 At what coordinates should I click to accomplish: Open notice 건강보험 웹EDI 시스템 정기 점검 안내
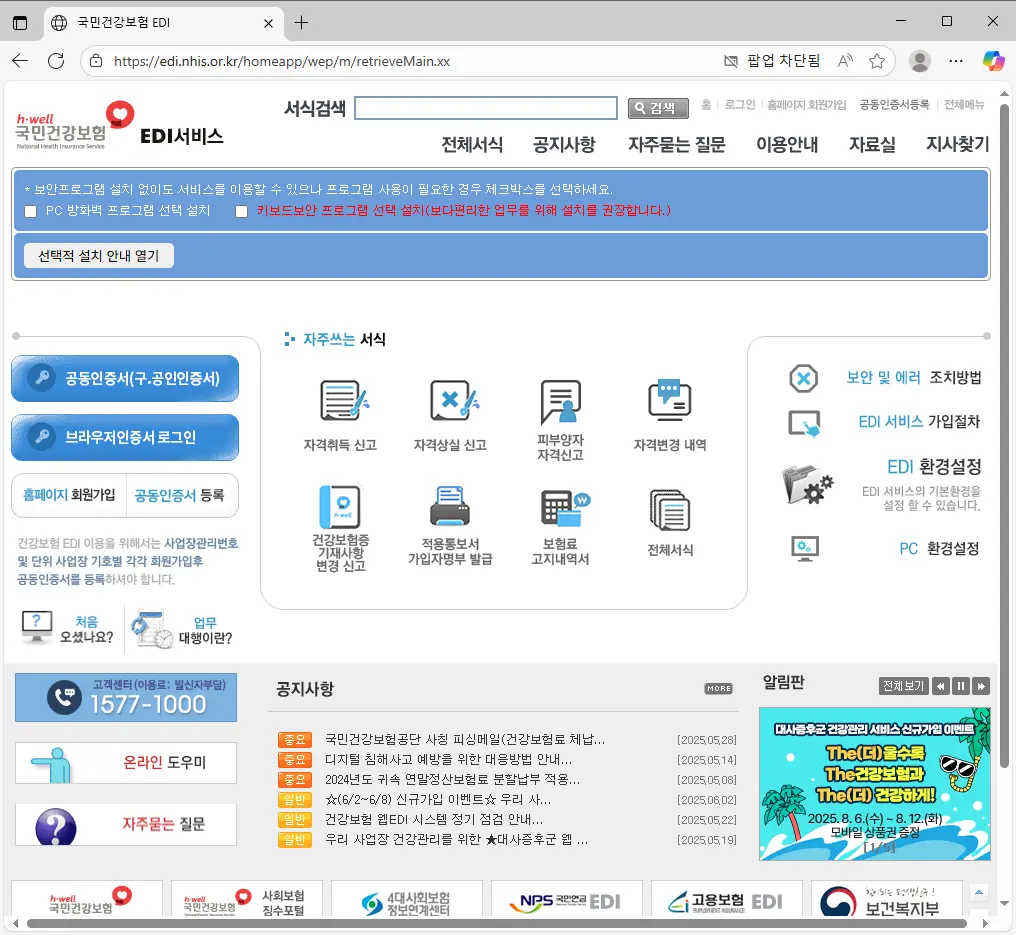pyautogui.click(x=434, y=820)
